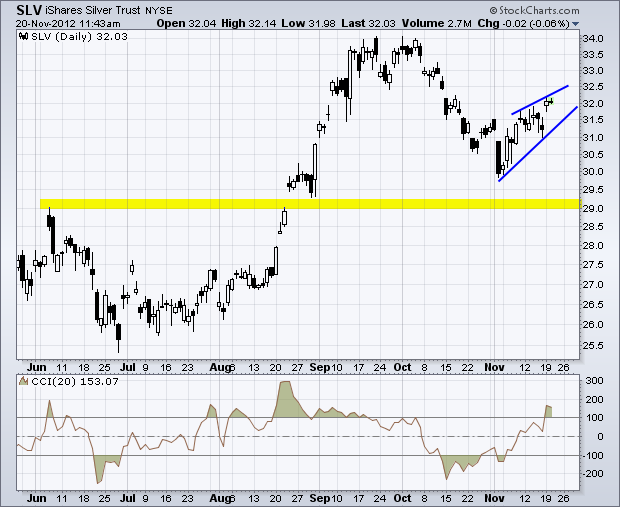The height and width of the screenshot is (507, 620).
Task: Click the 300 level on CCI axis
Action: (595, 381)
